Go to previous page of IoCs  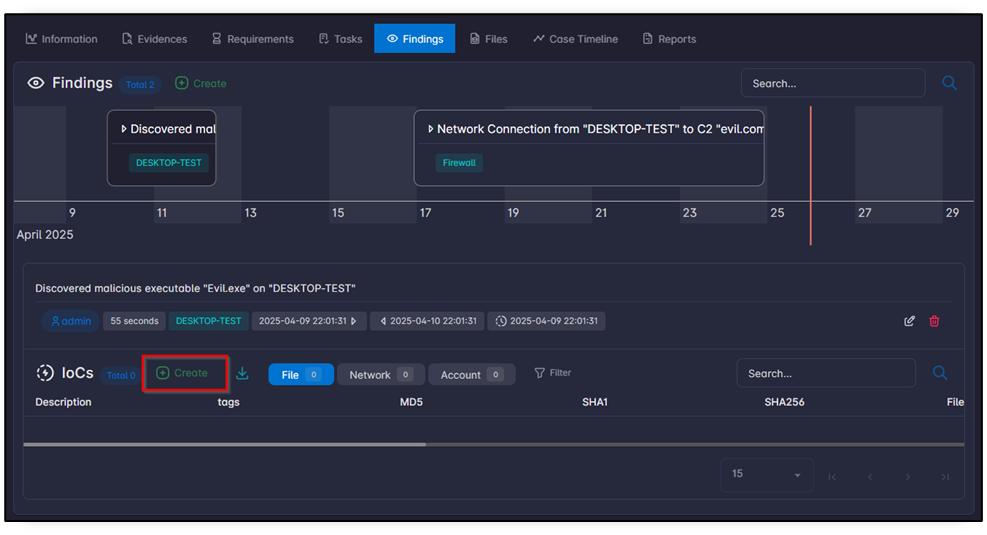pos(870,476)
